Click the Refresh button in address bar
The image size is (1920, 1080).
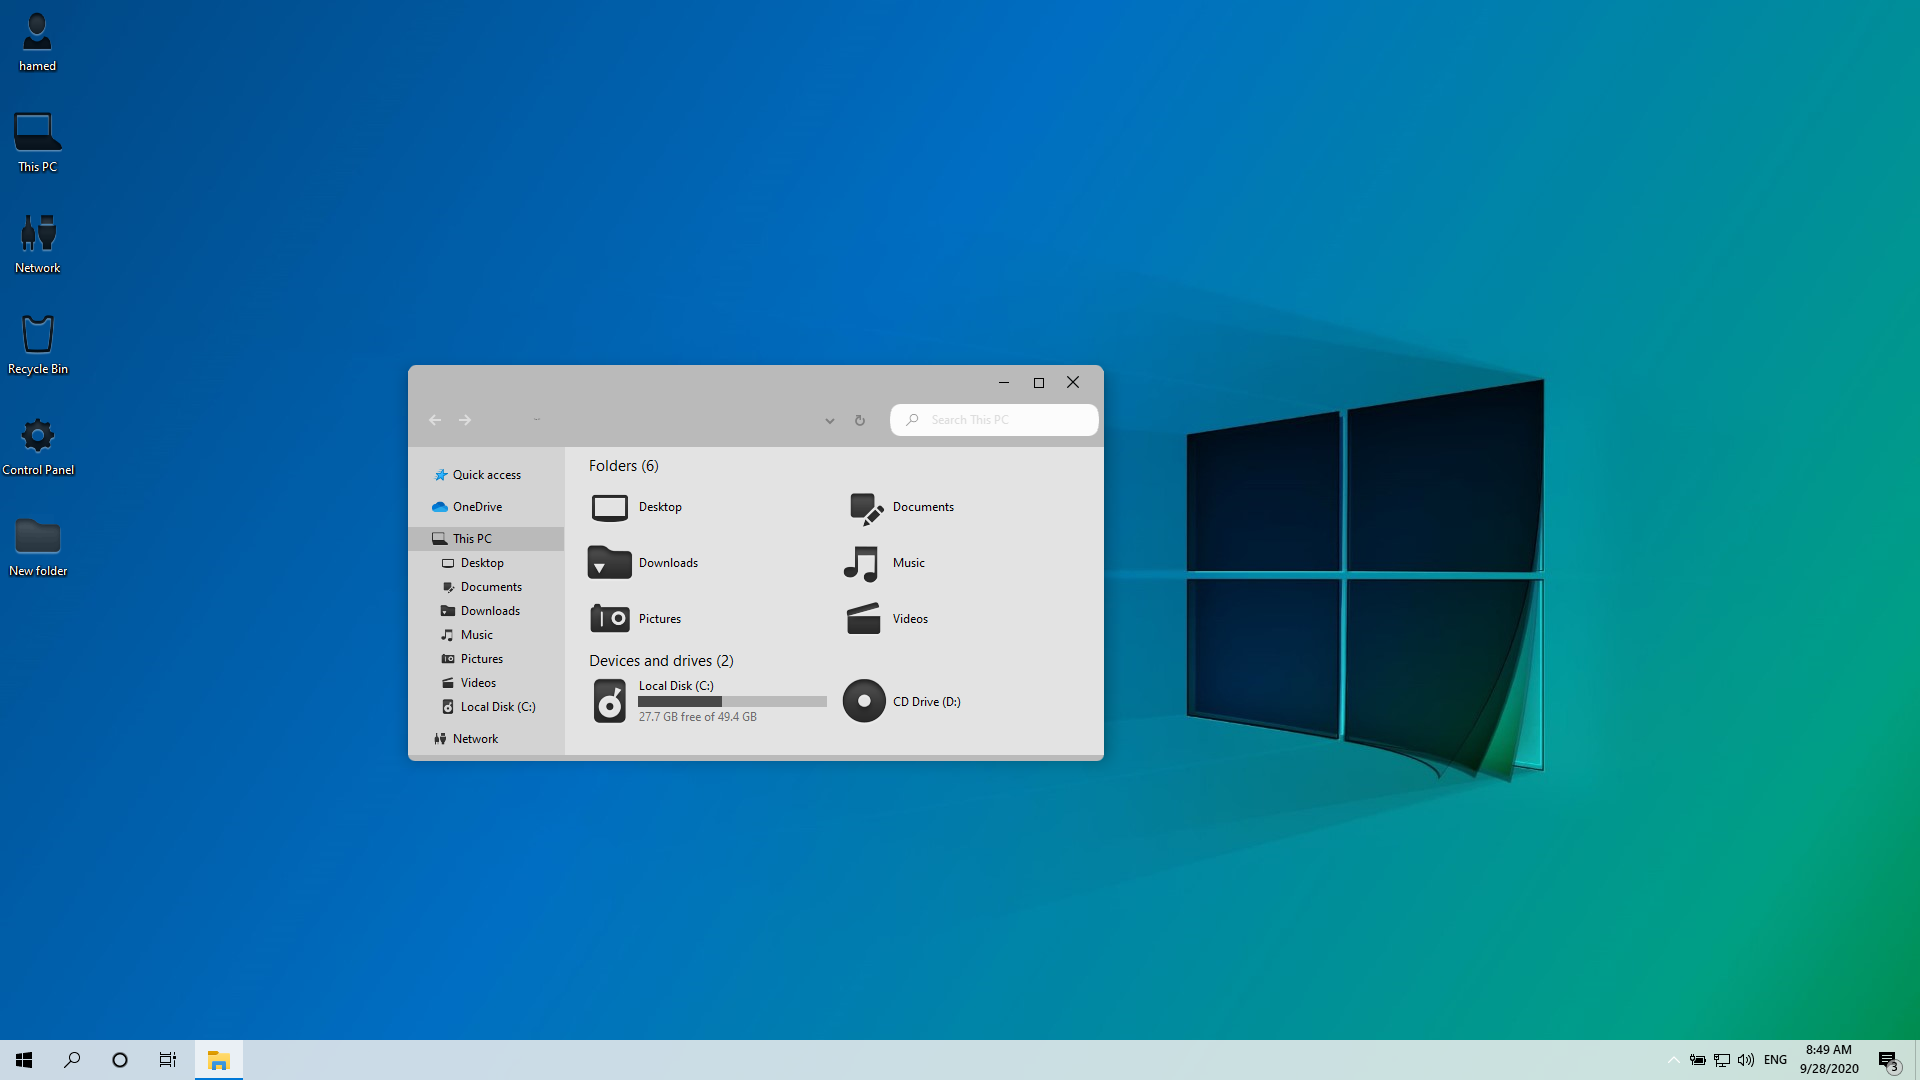point(860,420)
